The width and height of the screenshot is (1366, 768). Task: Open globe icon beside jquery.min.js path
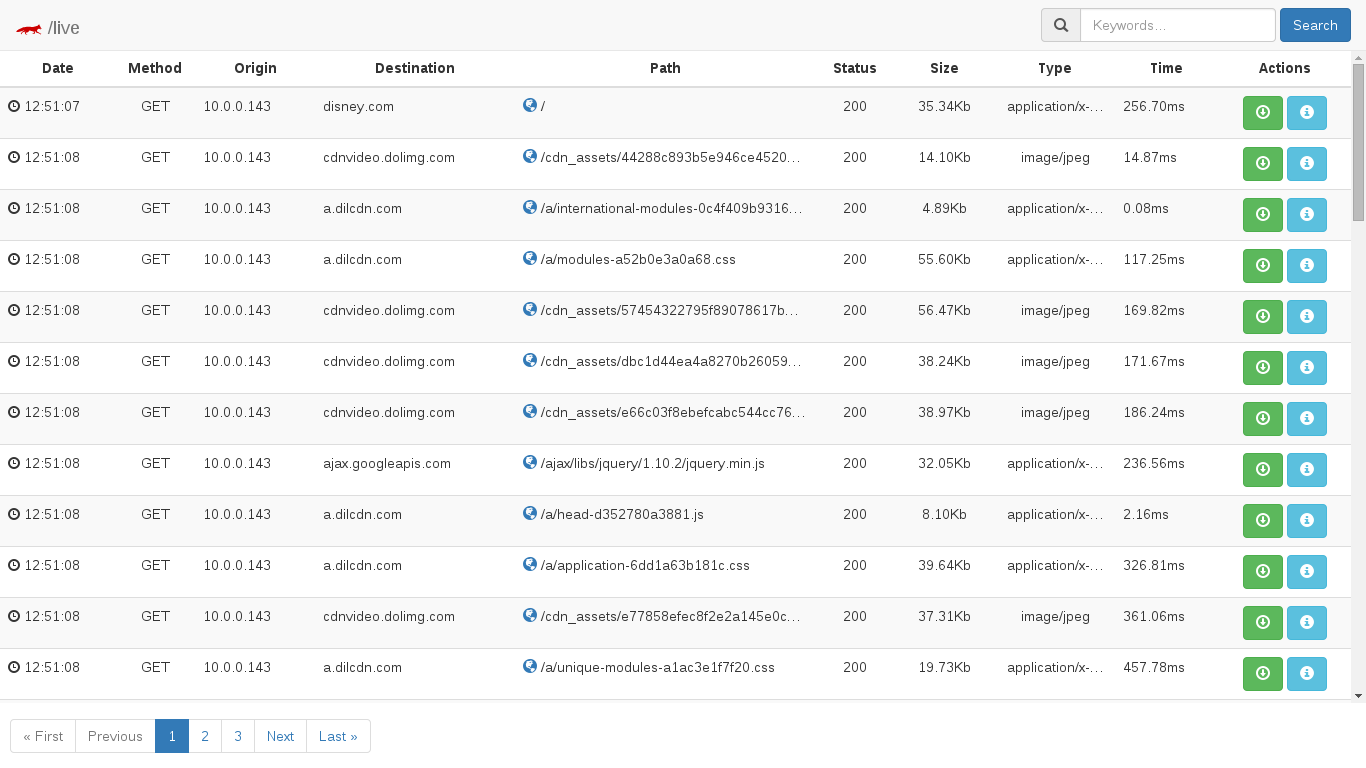[530, 462]
